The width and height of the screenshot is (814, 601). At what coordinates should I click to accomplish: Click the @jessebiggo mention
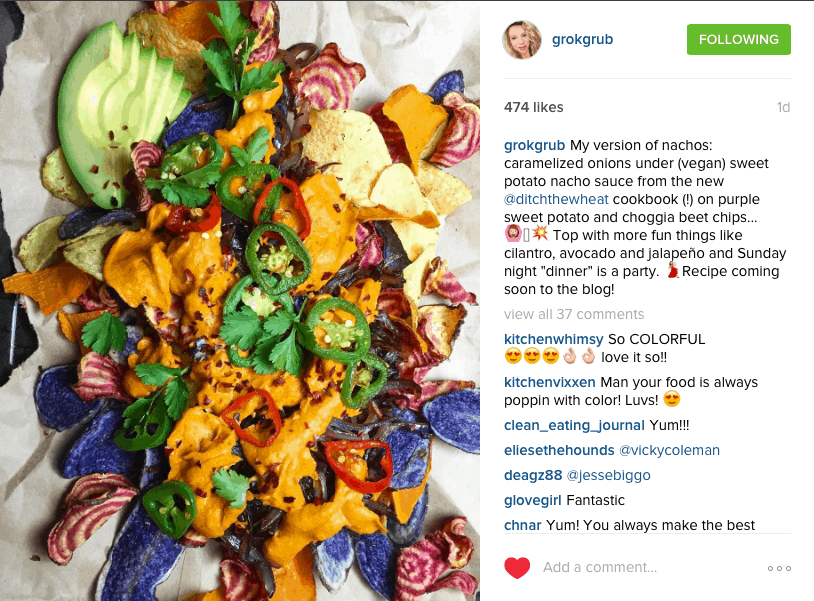608,475
